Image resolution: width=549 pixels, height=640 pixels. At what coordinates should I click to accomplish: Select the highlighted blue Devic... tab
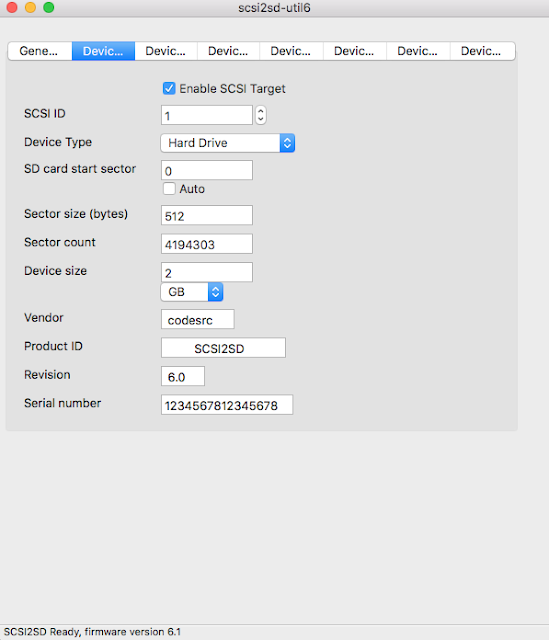[103, 51]
